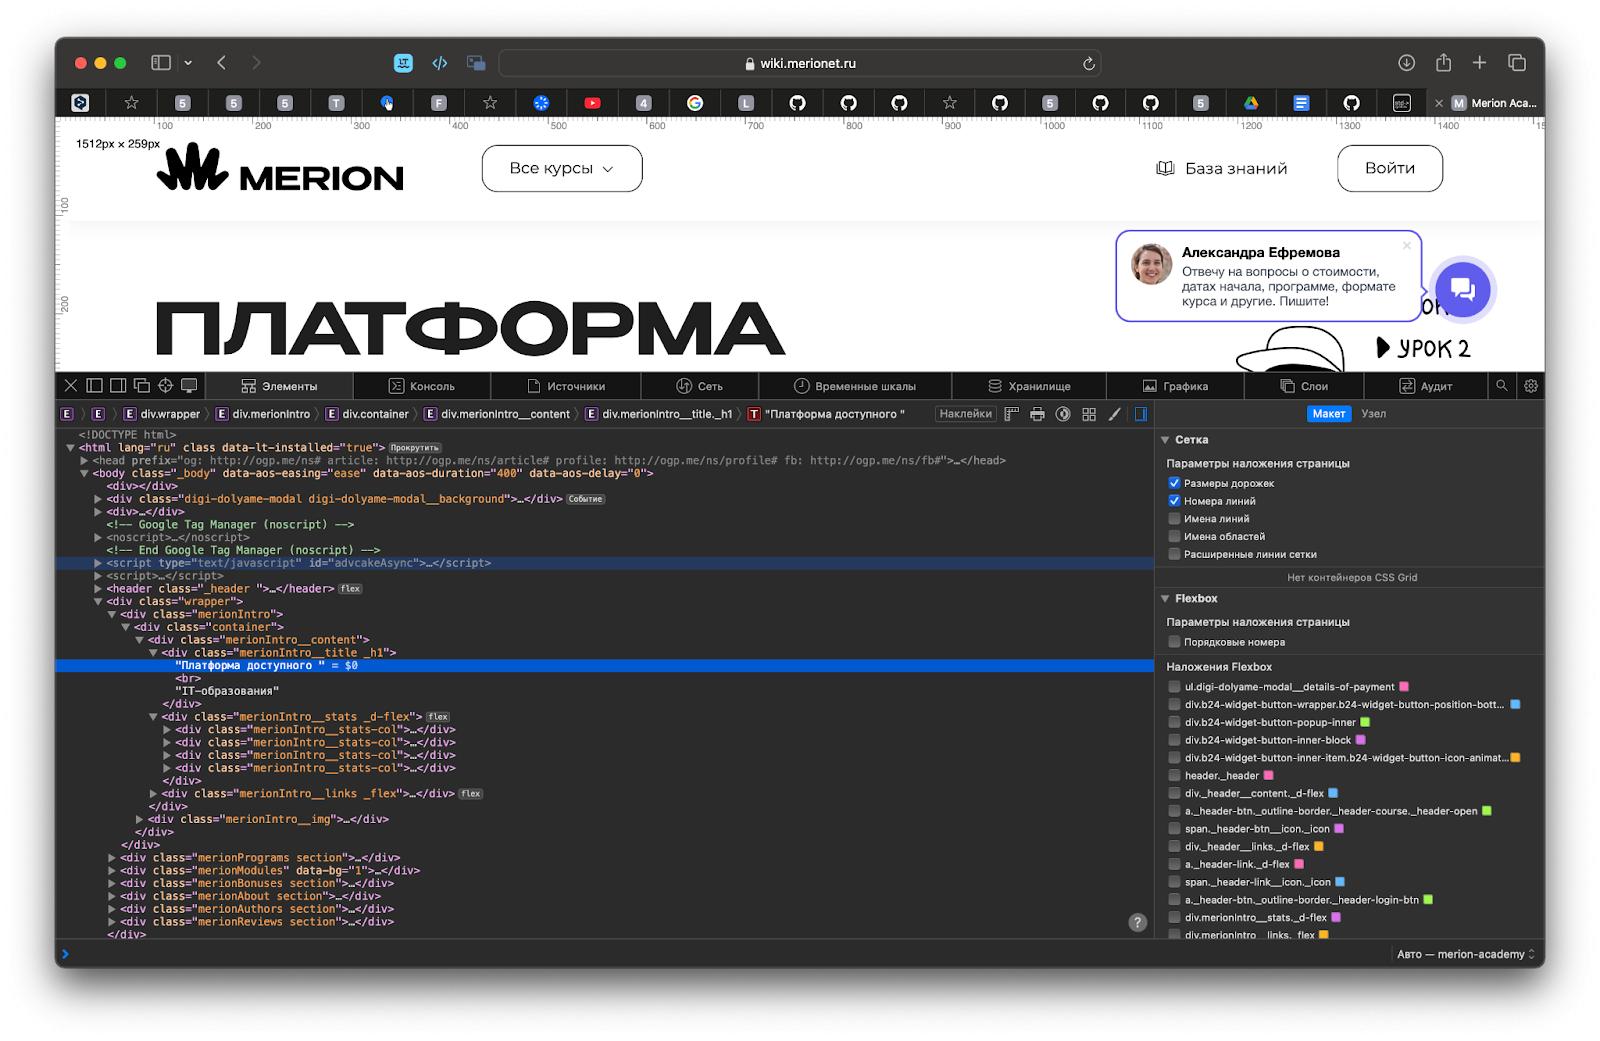1600x1041 pixels.
Task: Check Расширенные линии сетки
Action: (x=1175, y=554)
